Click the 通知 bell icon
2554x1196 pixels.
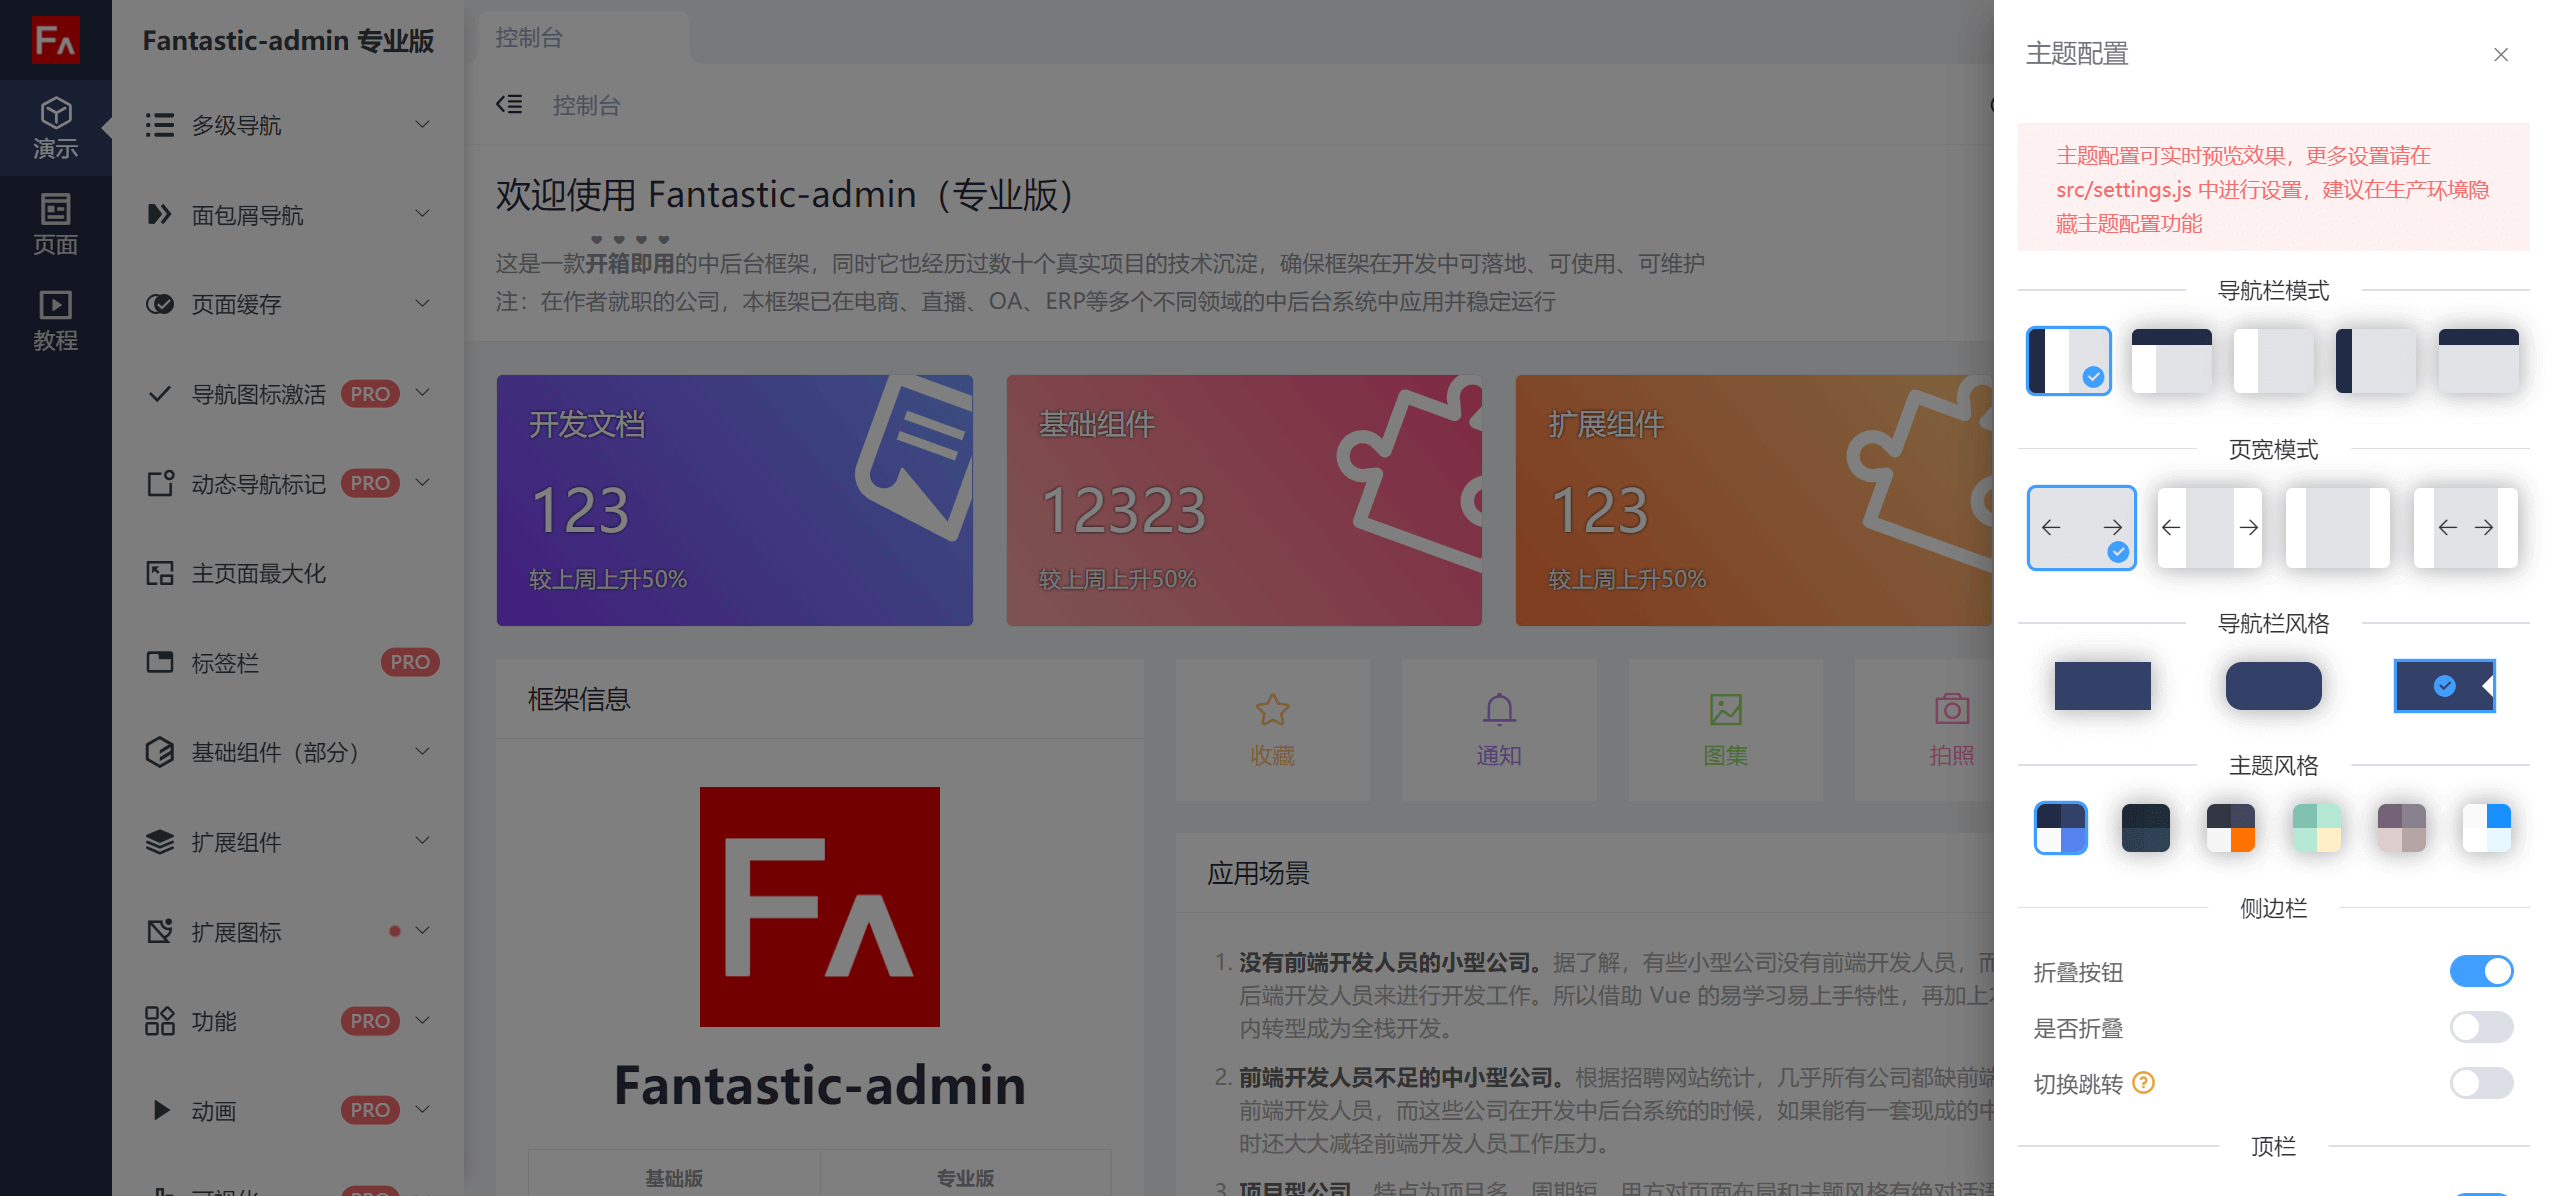(1499, 710)
